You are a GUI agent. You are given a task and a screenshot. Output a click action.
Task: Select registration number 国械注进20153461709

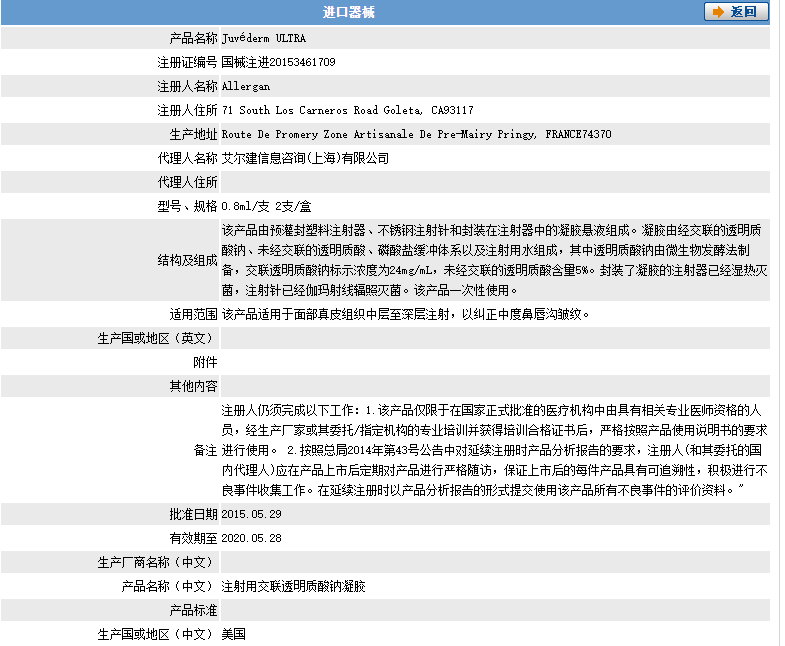point(278,62)
